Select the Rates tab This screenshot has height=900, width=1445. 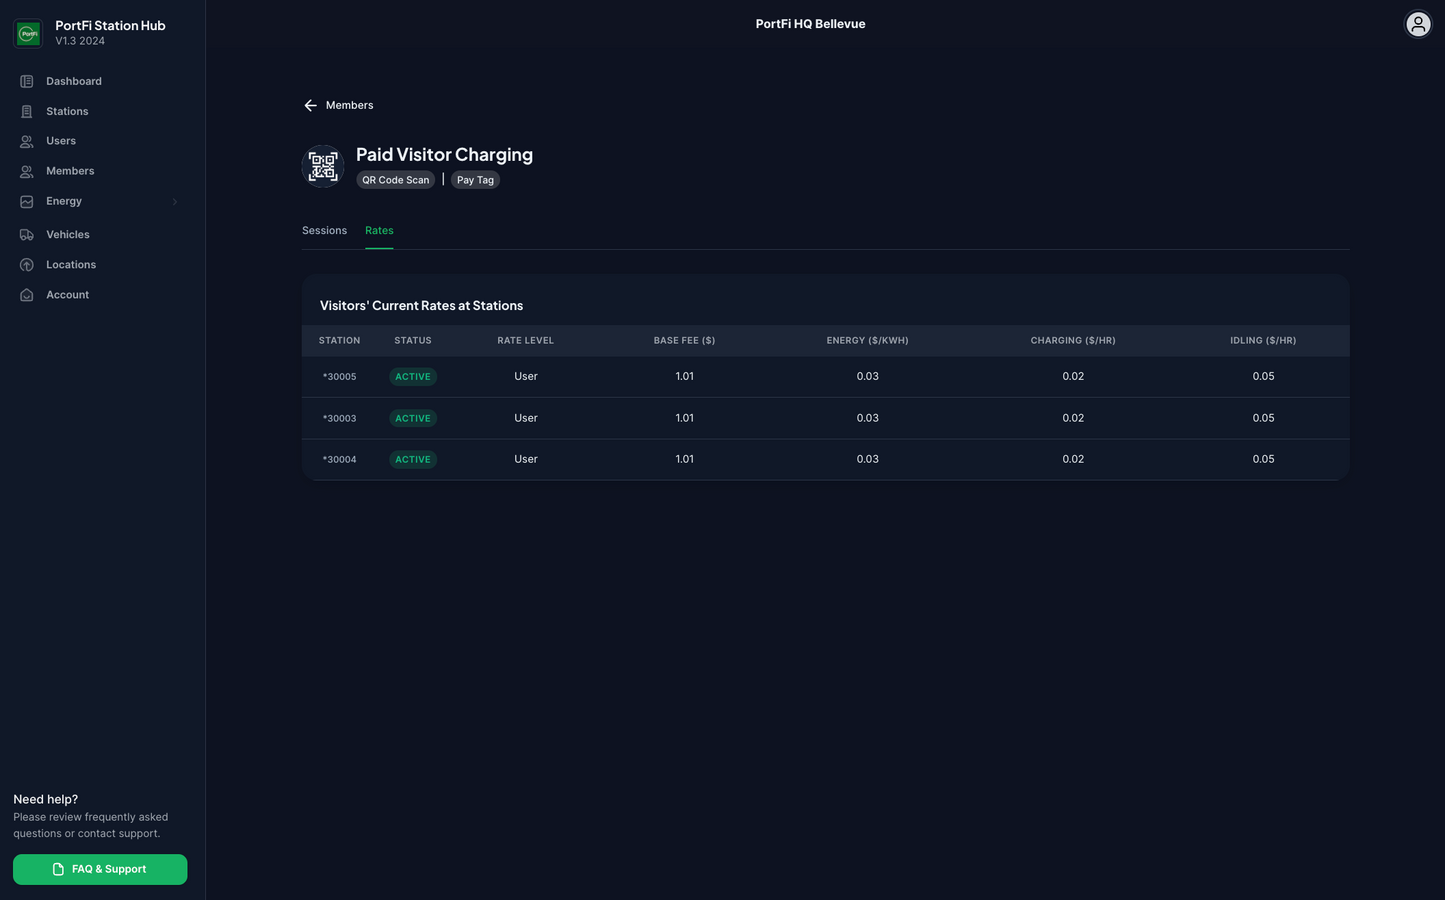tap(379, 231)
